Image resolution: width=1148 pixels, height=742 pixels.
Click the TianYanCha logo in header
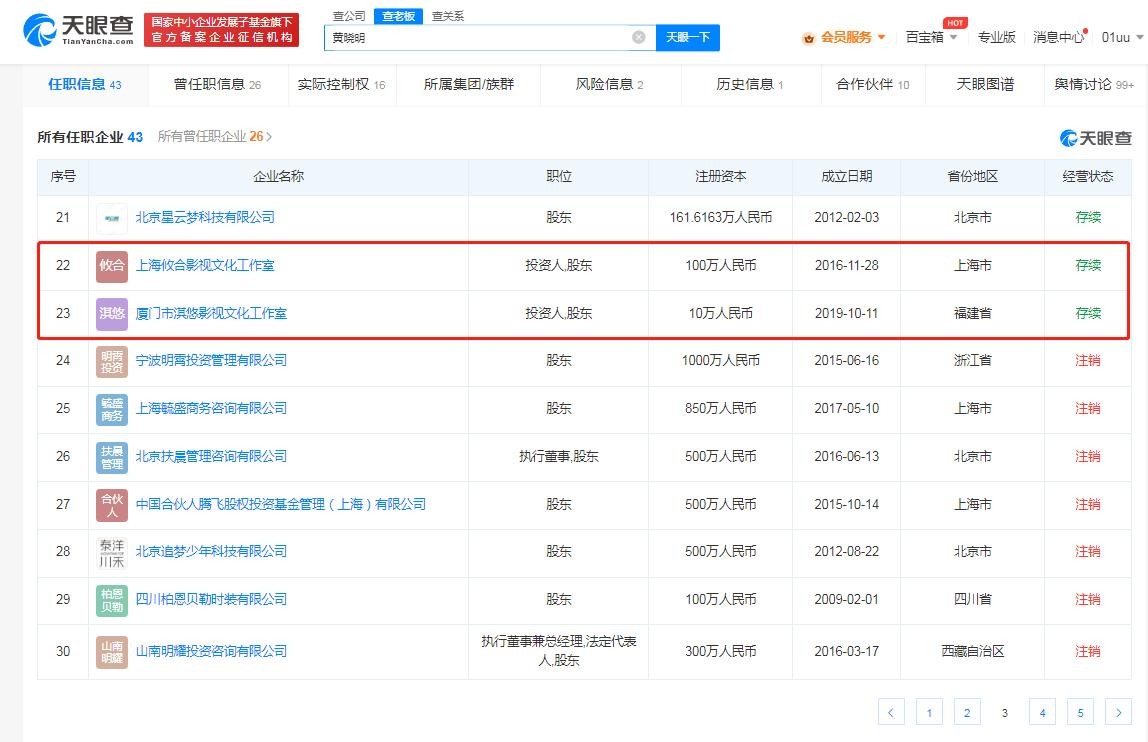click(x=78, y=29)
